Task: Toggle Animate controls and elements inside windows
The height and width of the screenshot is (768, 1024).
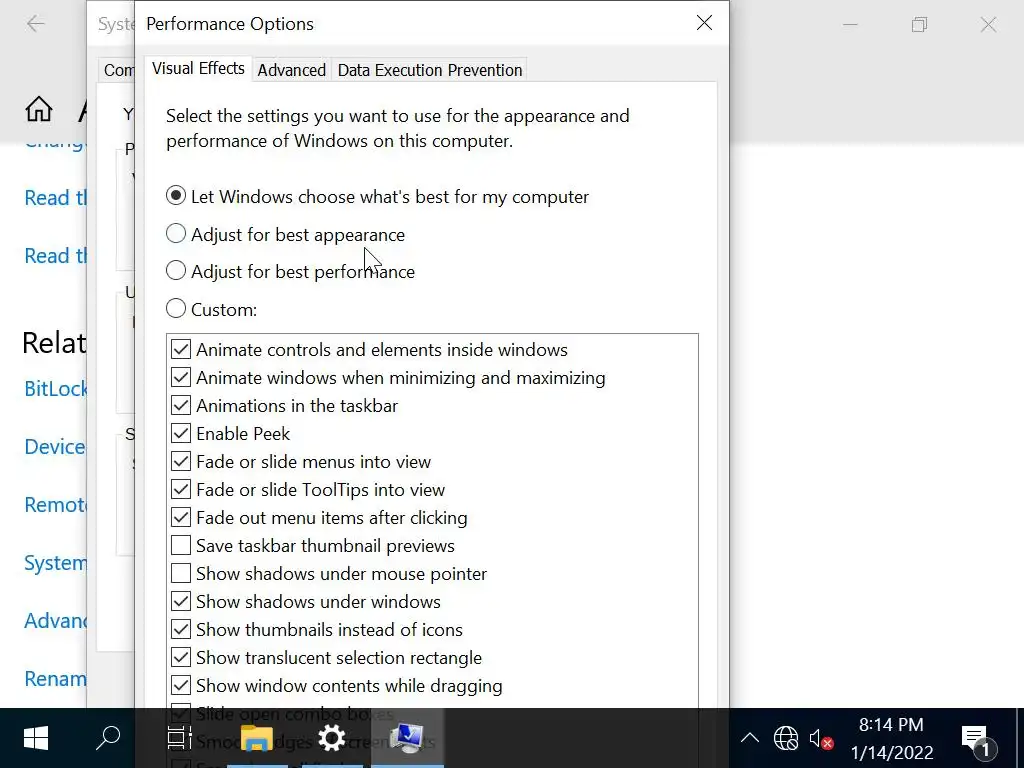Action: click(369, 349)
